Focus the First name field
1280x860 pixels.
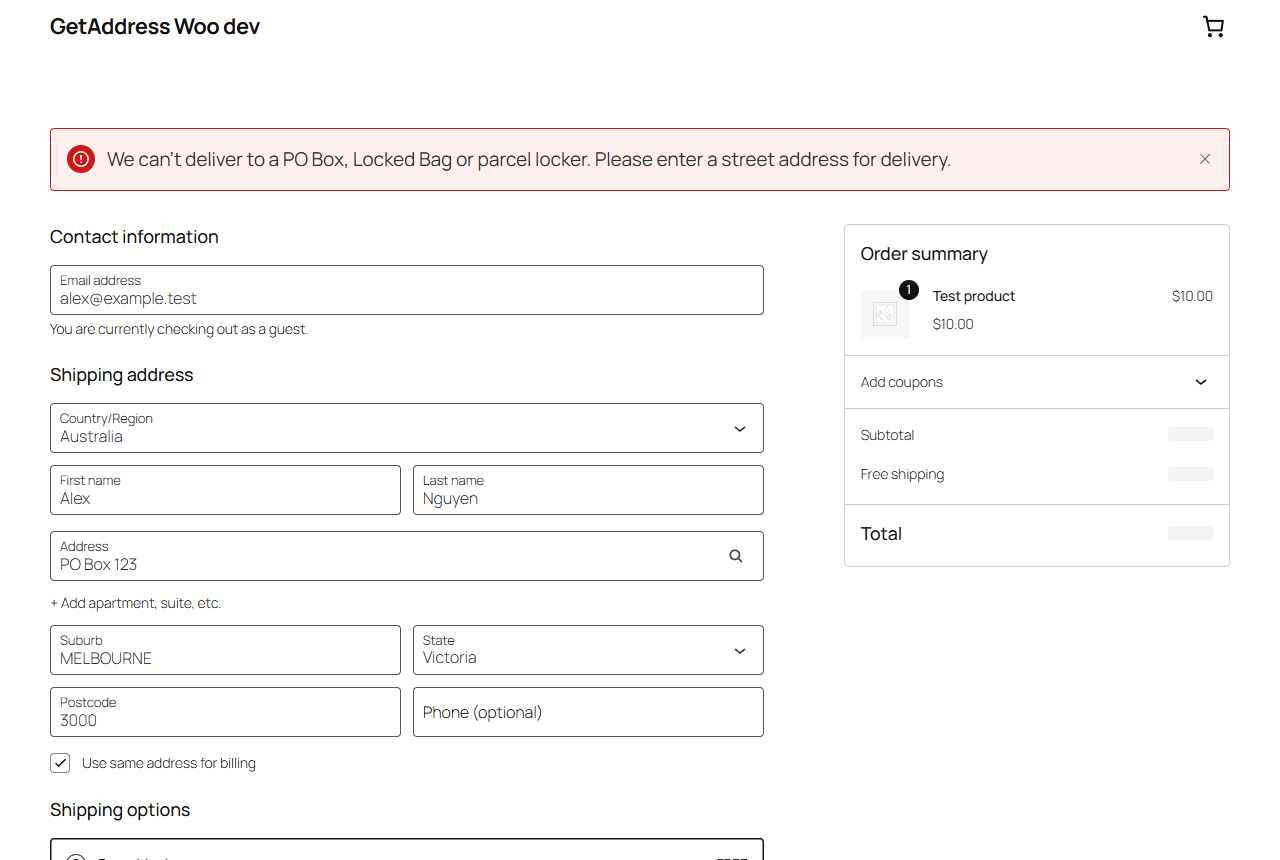pos(225,490)
